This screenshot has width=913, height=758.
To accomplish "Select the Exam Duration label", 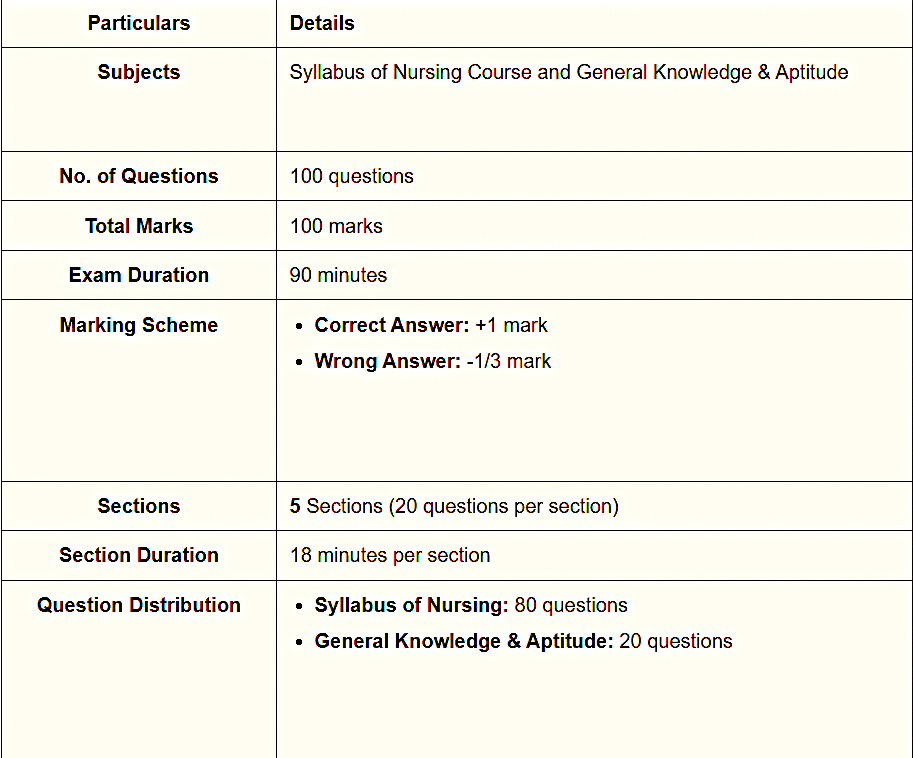I will (x=138, y=275).
